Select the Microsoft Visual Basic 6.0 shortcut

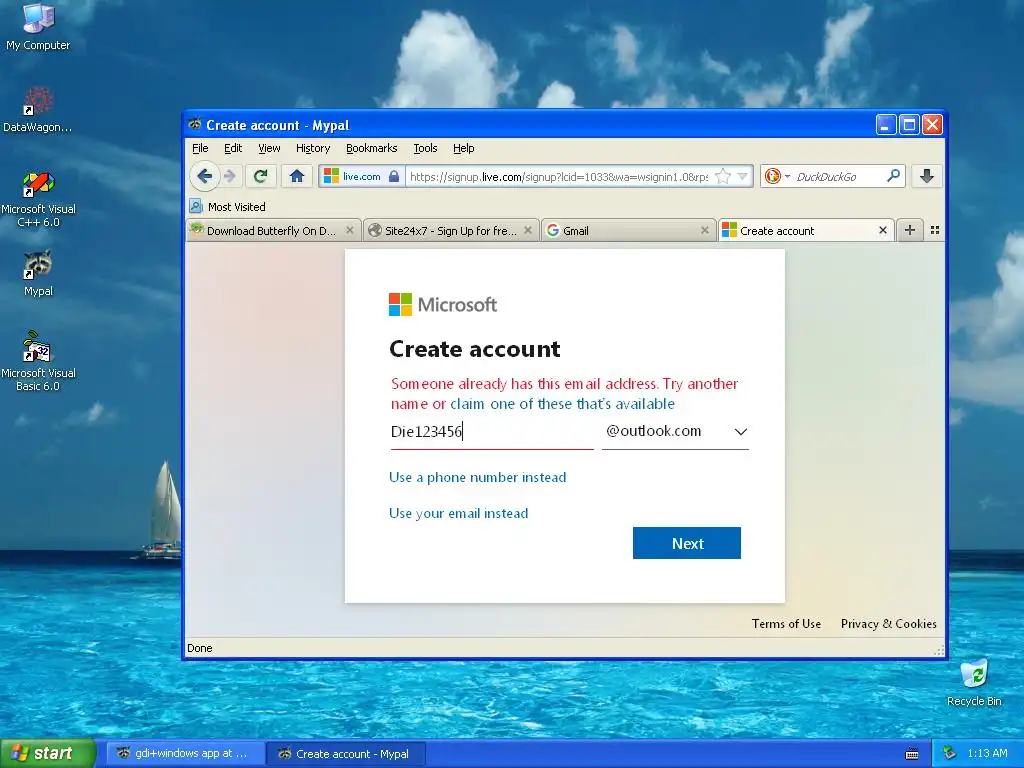click(38, 362)
